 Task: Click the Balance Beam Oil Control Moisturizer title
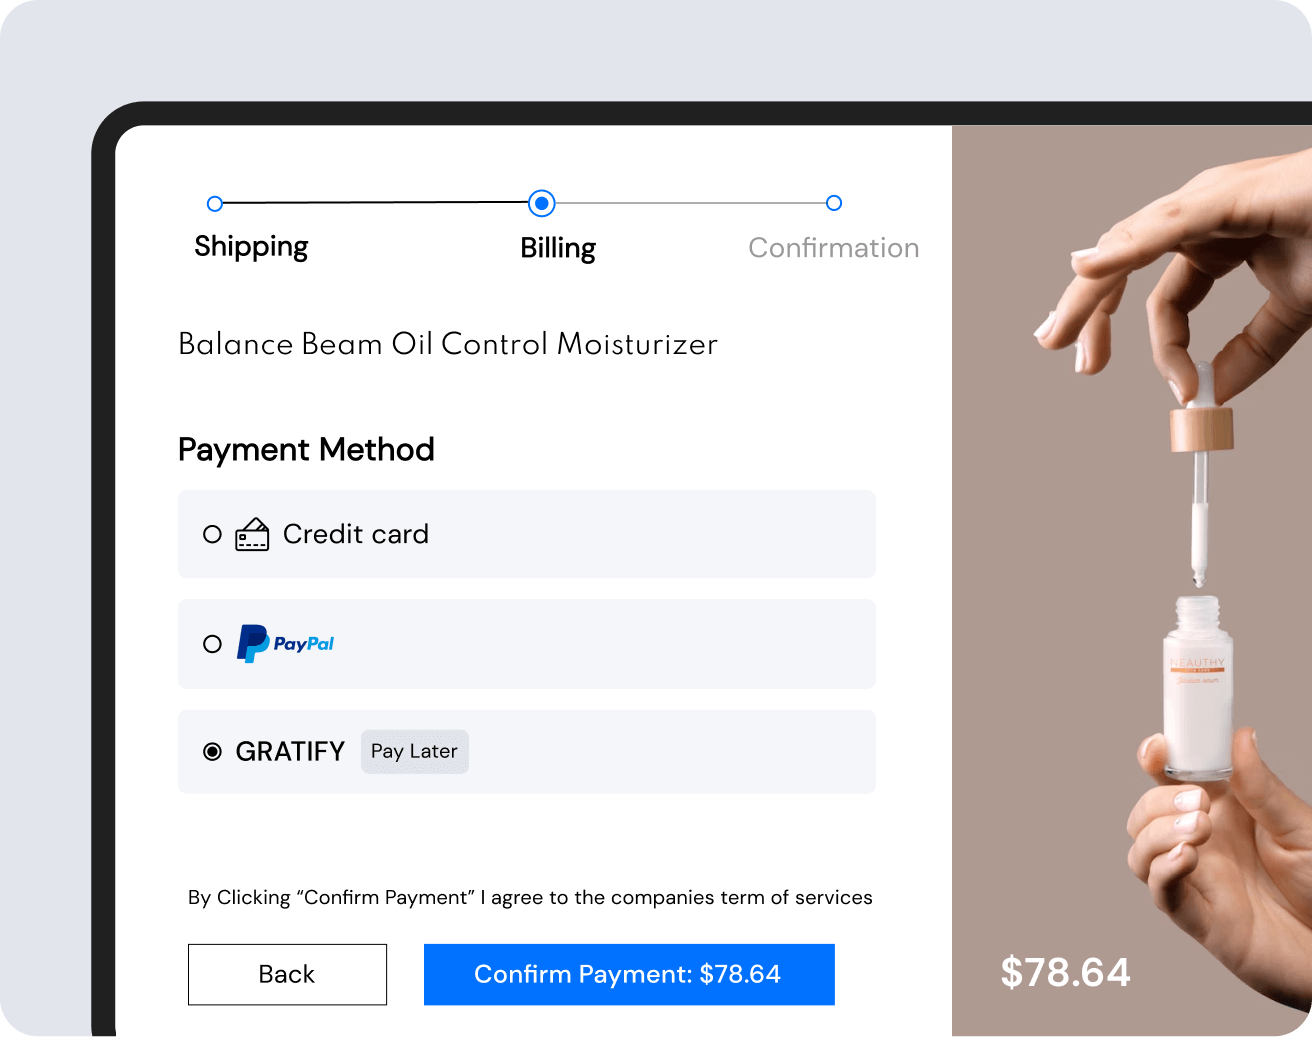448,344
